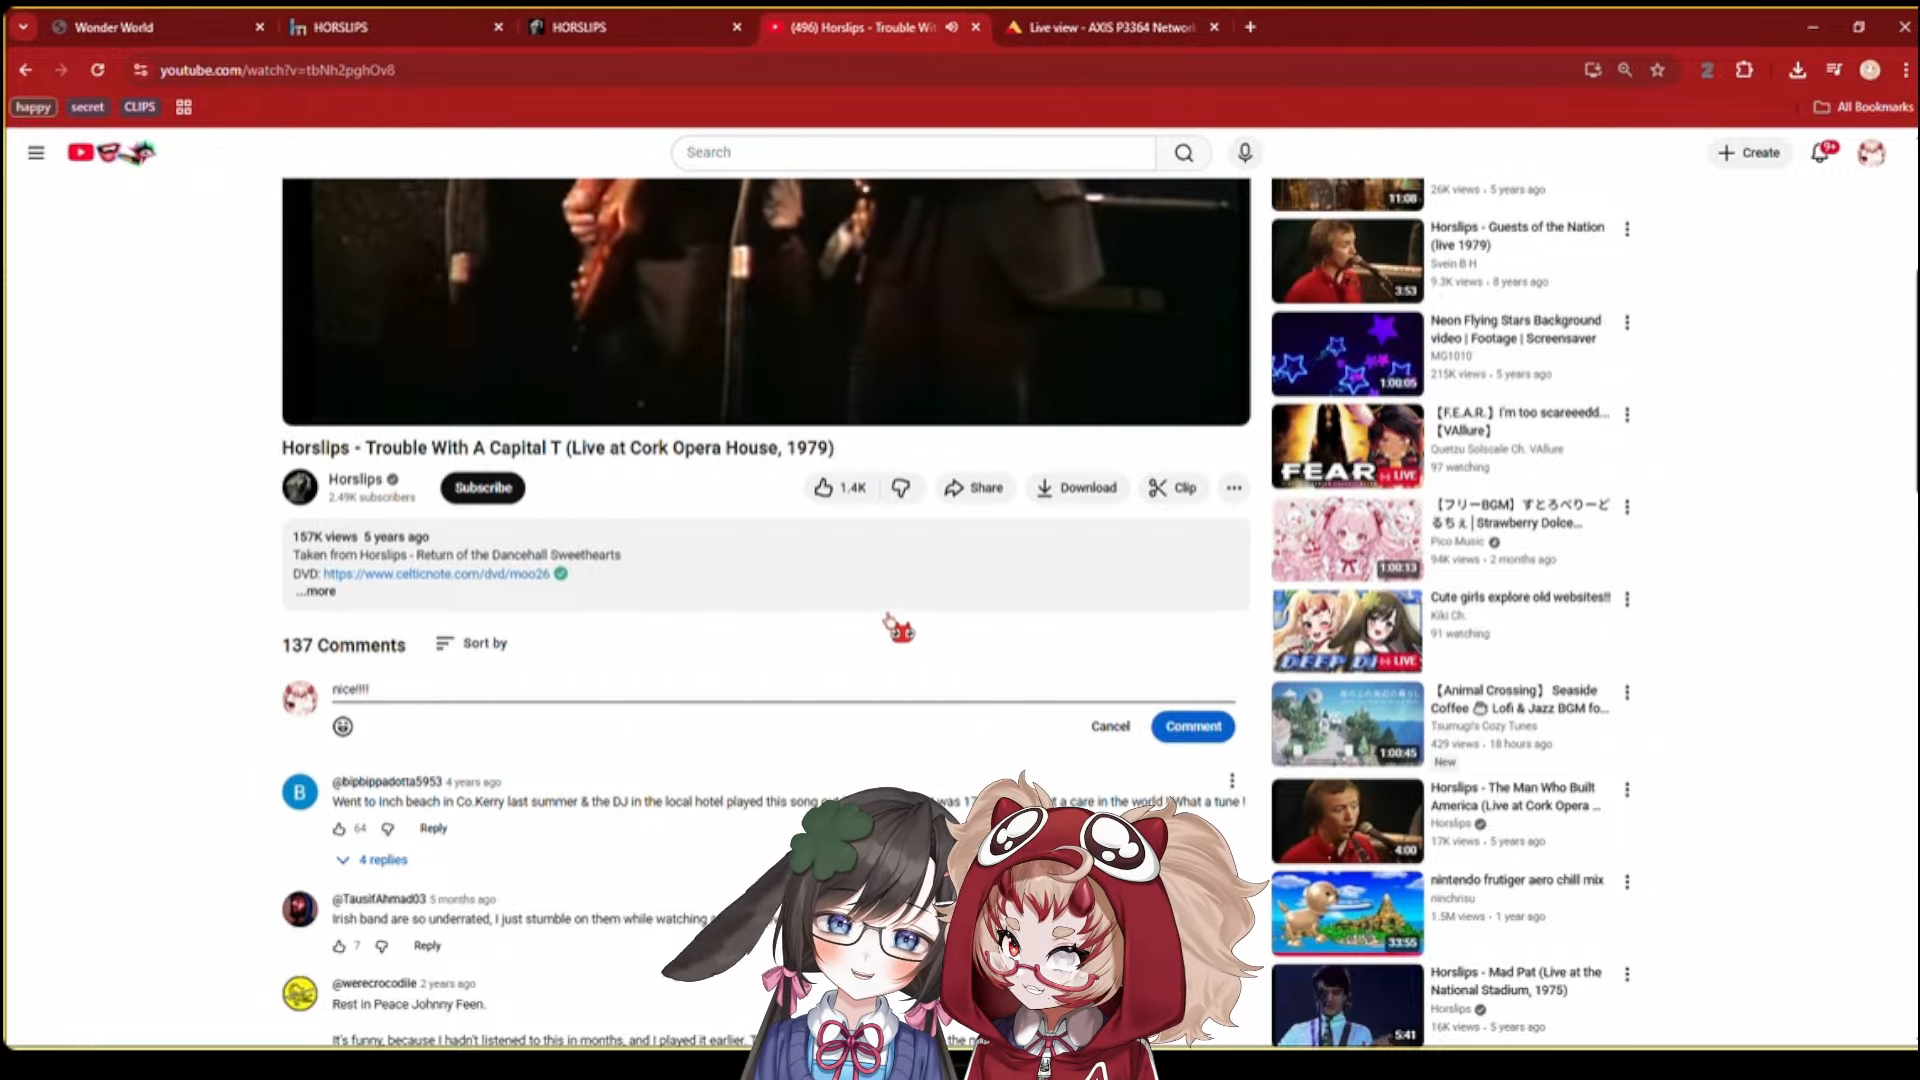Open browser extensions puzzle icon

click(x=1745, y=70)
